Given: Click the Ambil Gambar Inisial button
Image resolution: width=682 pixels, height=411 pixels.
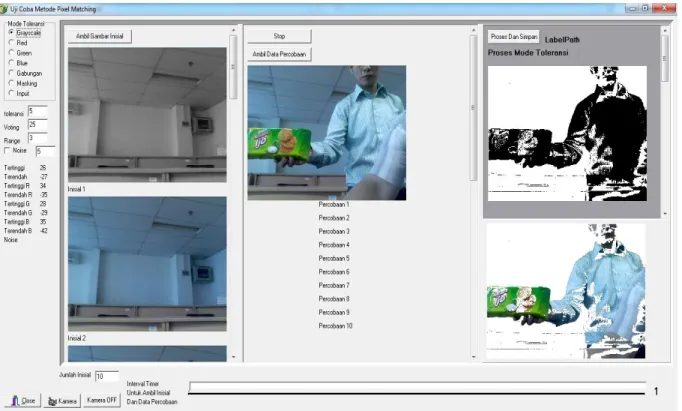Looking at the screenshot, I should [x=100, y=37].
